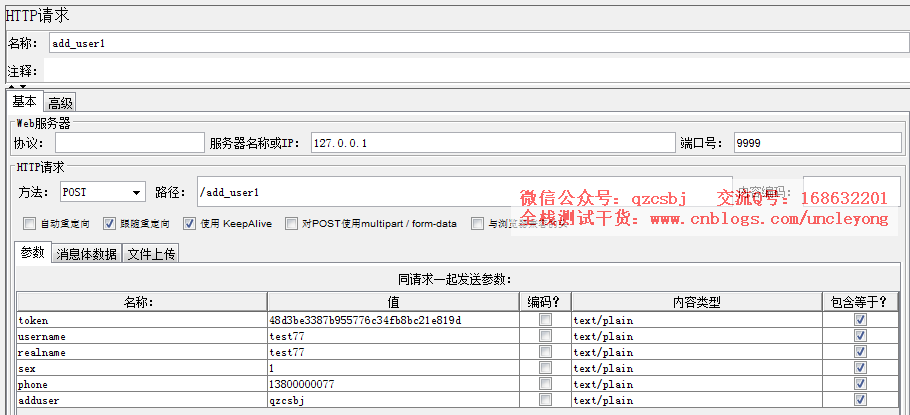
Task: Select the 参数 tab
Action: pos(32,253)
